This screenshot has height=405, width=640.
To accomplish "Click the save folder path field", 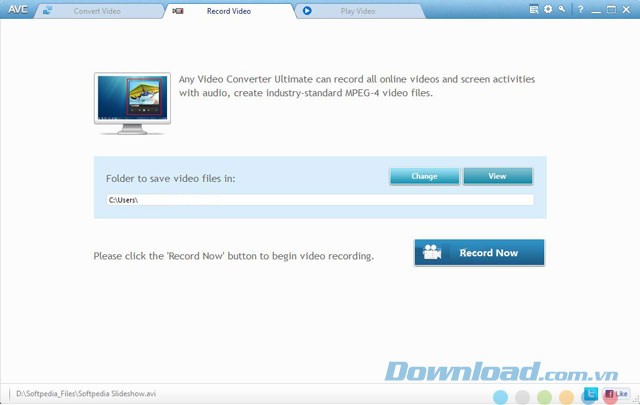I will pos(320,200).
